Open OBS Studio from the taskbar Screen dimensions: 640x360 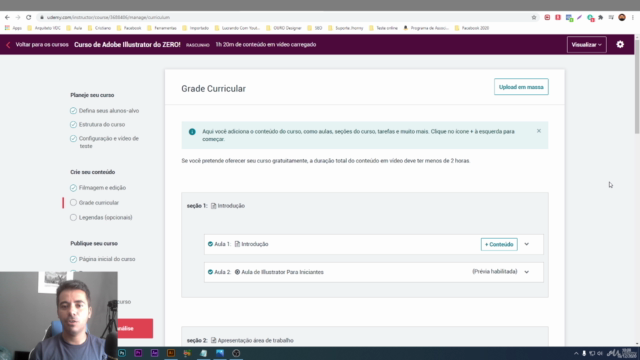click(236, 353)
